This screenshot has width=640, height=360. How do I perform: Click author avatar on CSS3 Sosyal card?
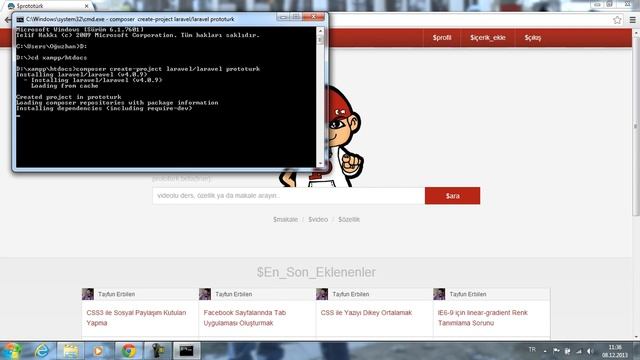click(x=88, y=294)
